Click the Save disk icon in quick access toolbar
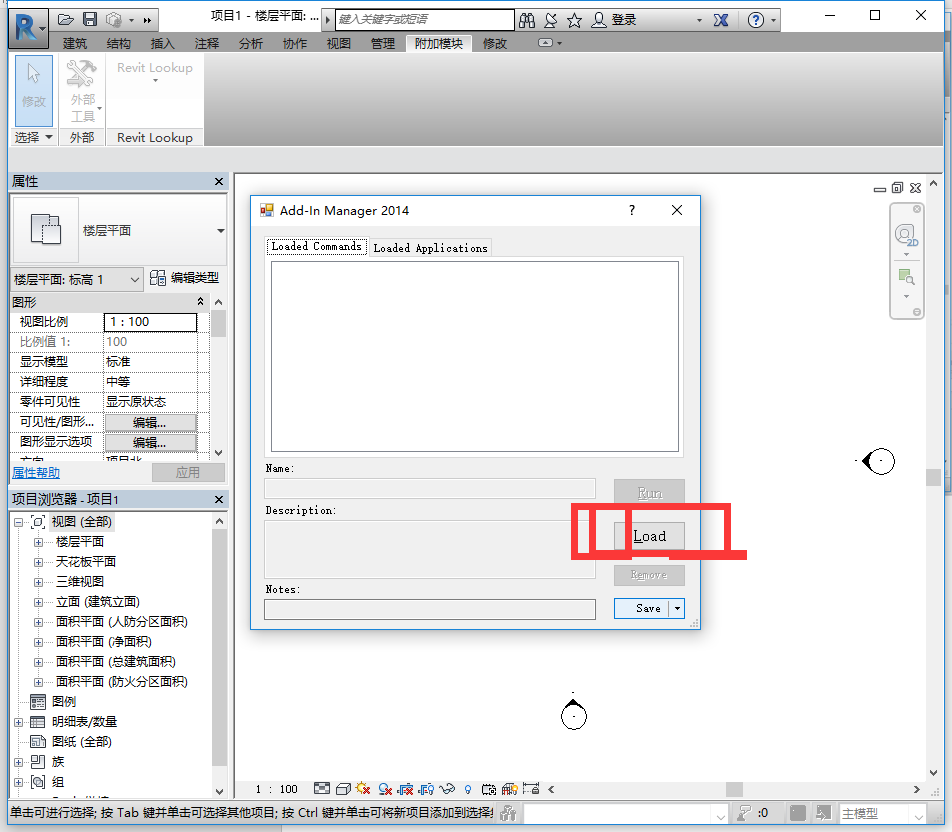This screenshot has height=832, width=952. tap(90, 20)
